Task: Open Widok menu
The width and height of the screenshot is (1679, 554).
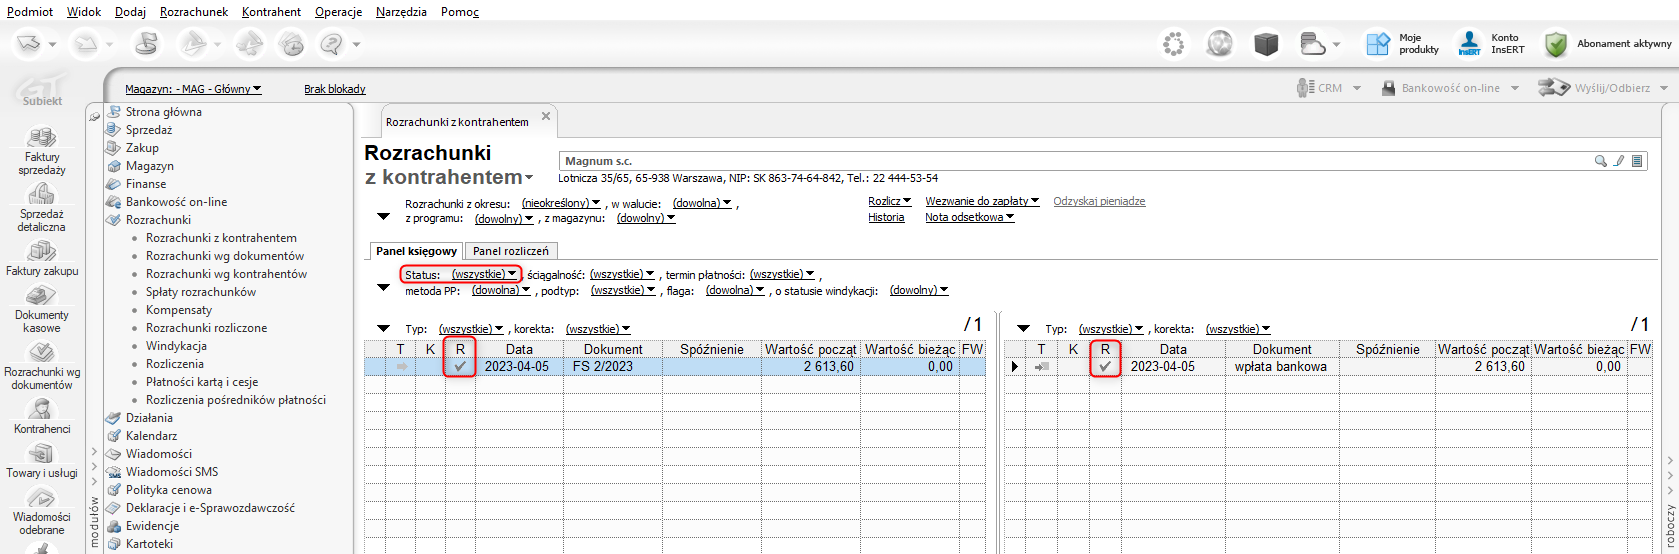Action: (84, 12)
